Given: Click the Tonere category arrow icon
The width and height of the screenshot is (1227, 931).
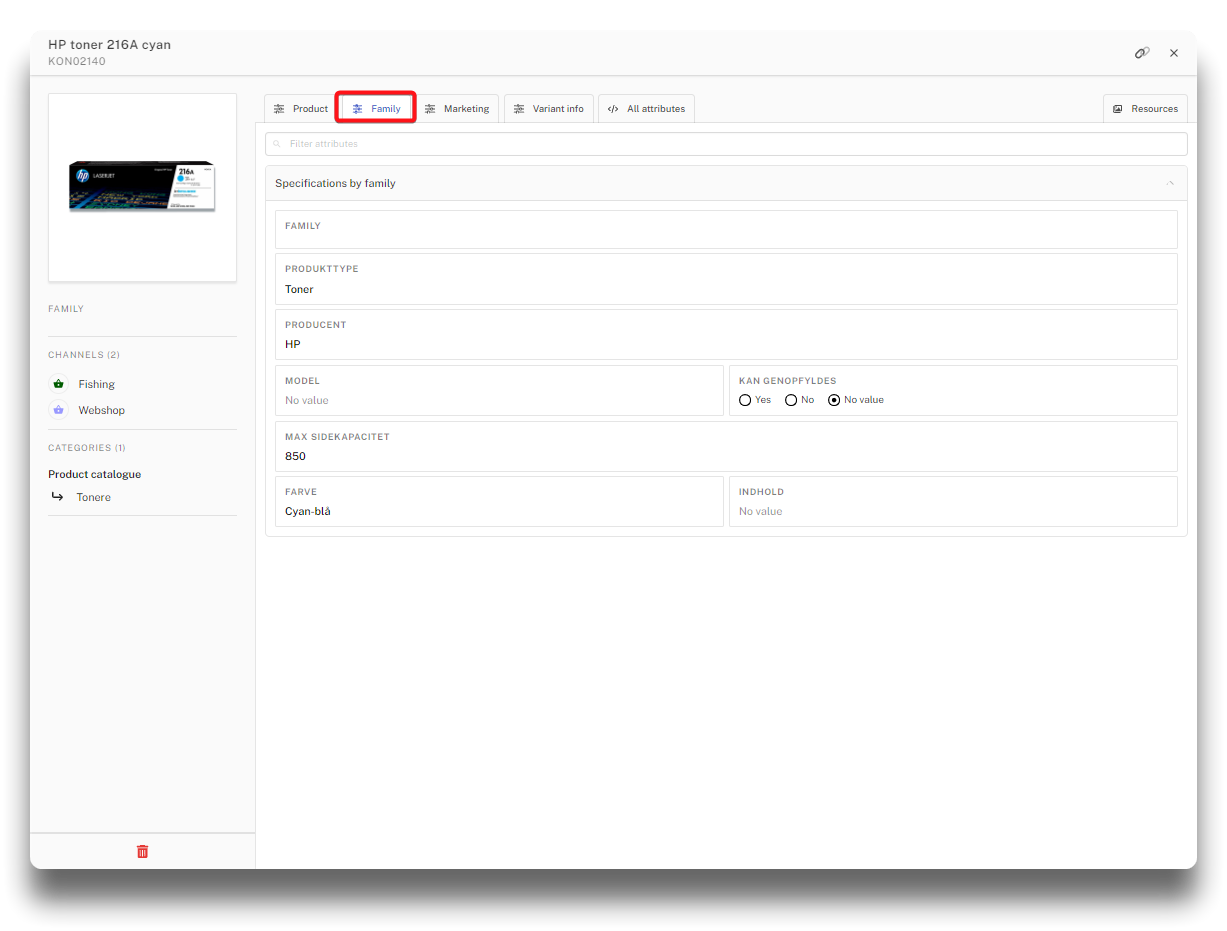Looking at the screenshot, I should click(x=57, y=497).
